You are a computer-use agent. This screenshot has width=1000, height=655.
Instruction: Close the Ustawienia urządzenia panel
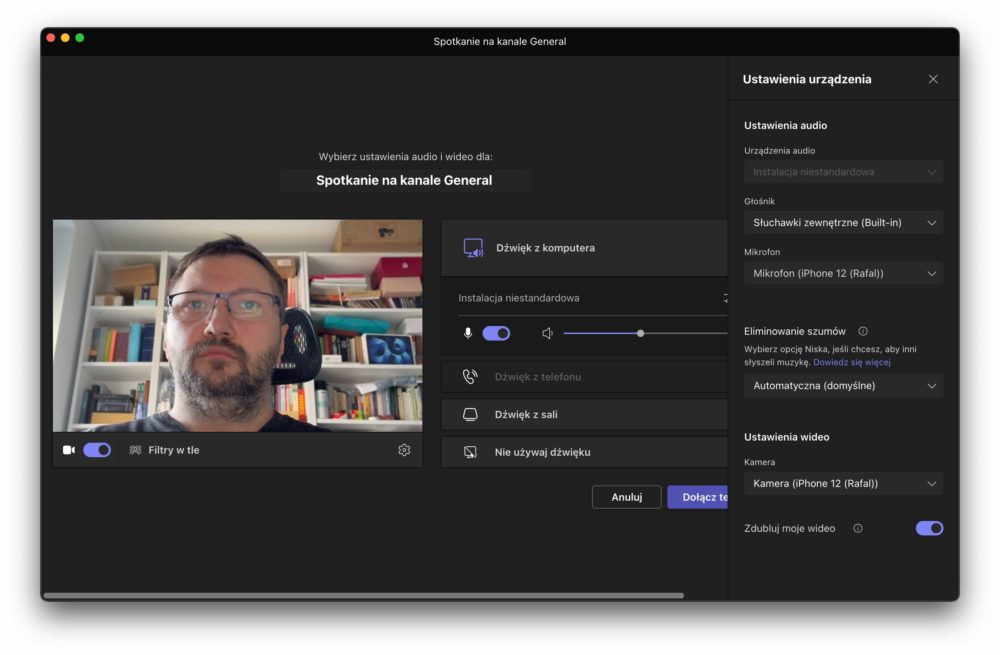tap(933, 79)
